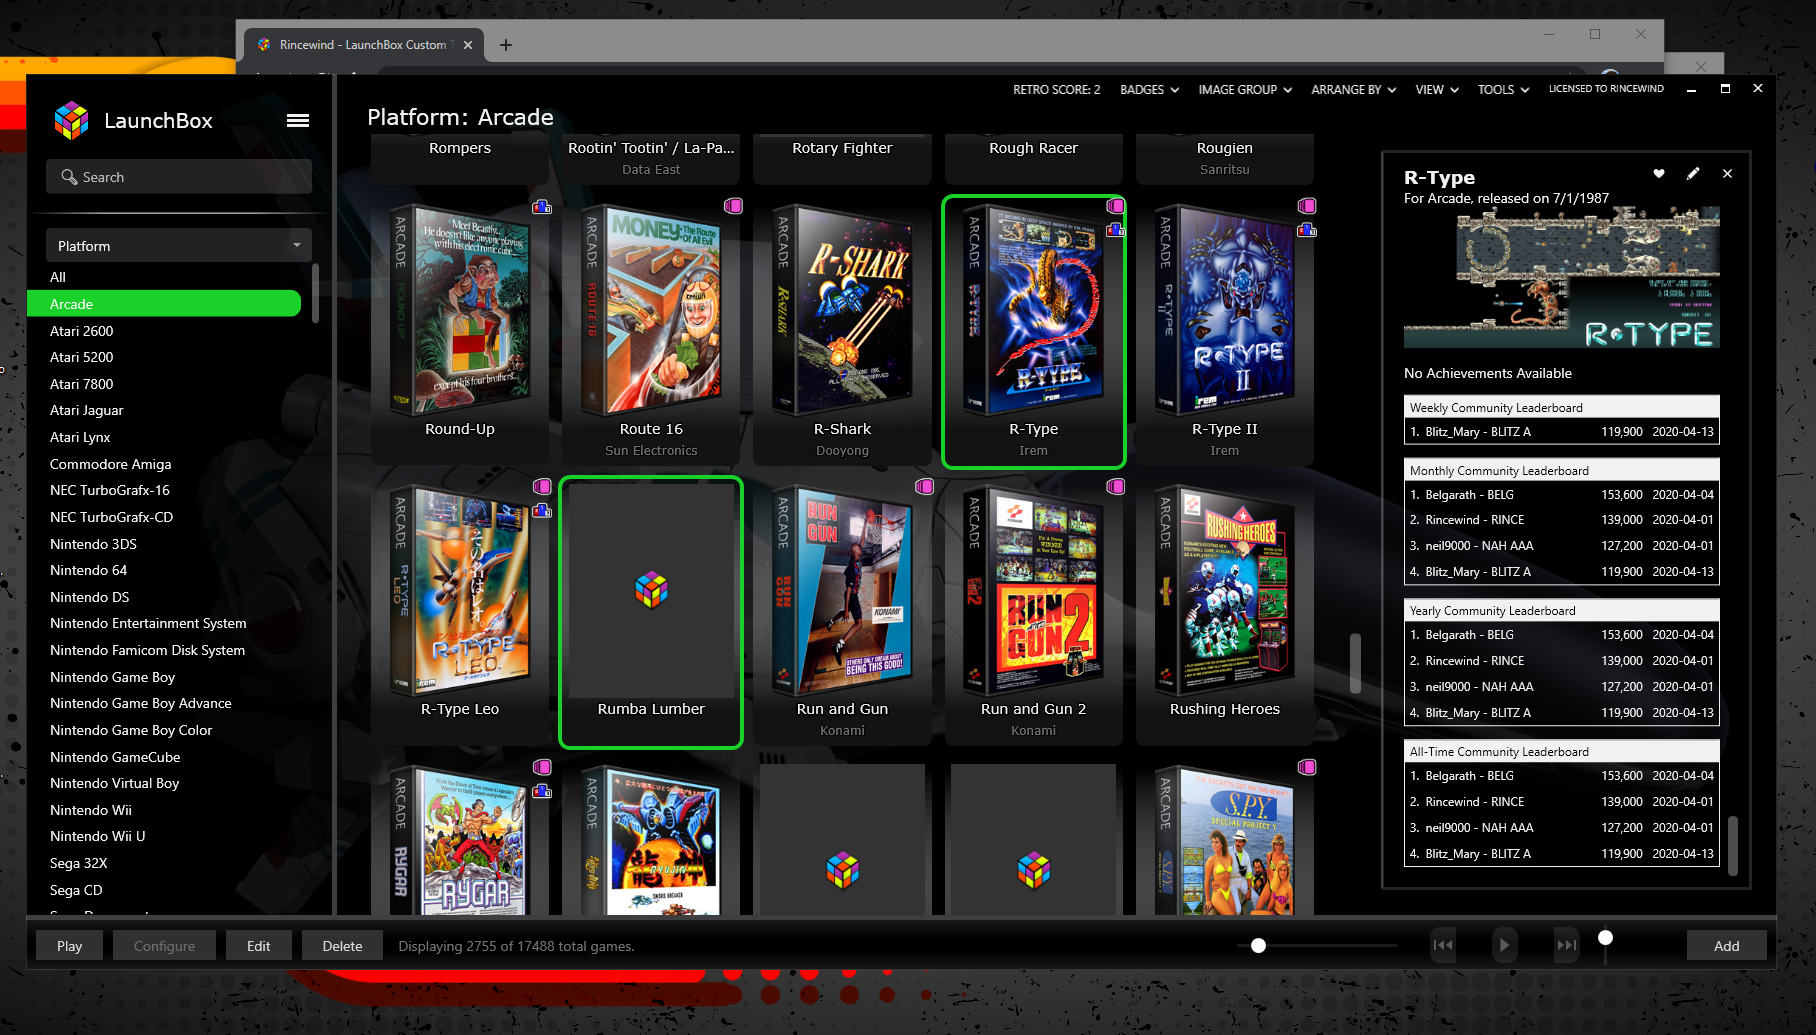Click the pink badge on R-Type II

[1307, 205]
